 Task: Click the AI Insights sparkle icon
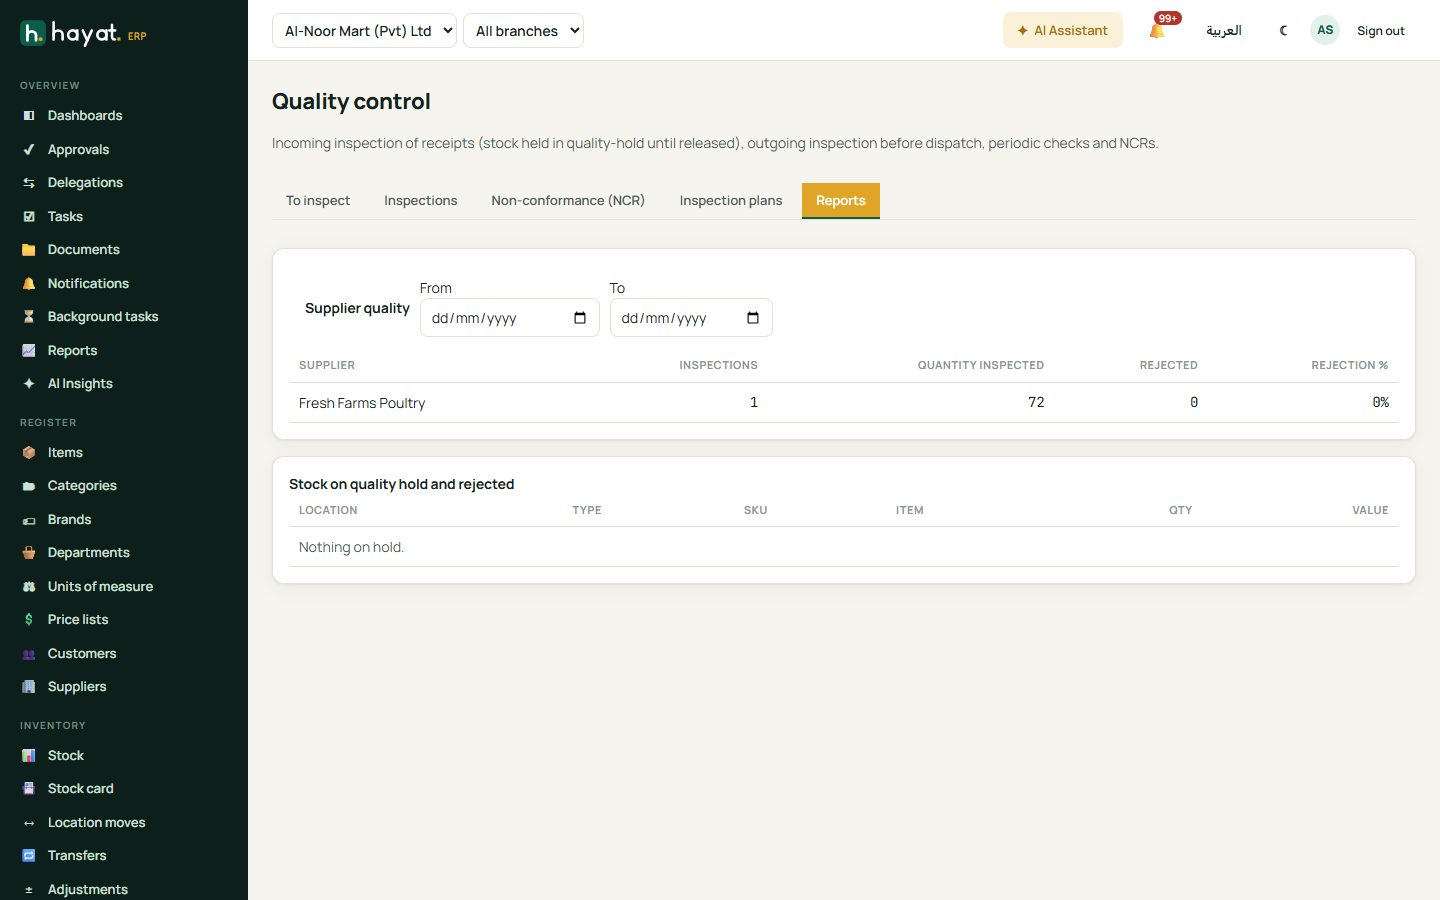pos(29,384)
